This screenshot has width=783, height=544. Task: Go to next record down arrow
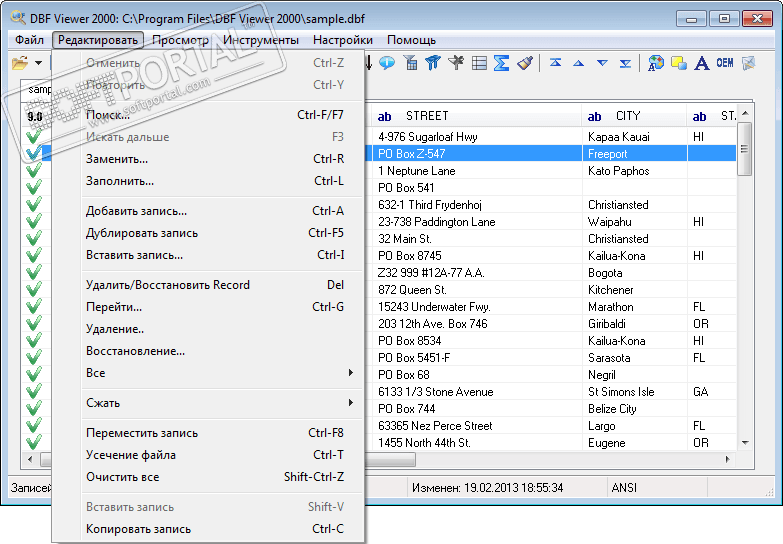coord(602,63)
